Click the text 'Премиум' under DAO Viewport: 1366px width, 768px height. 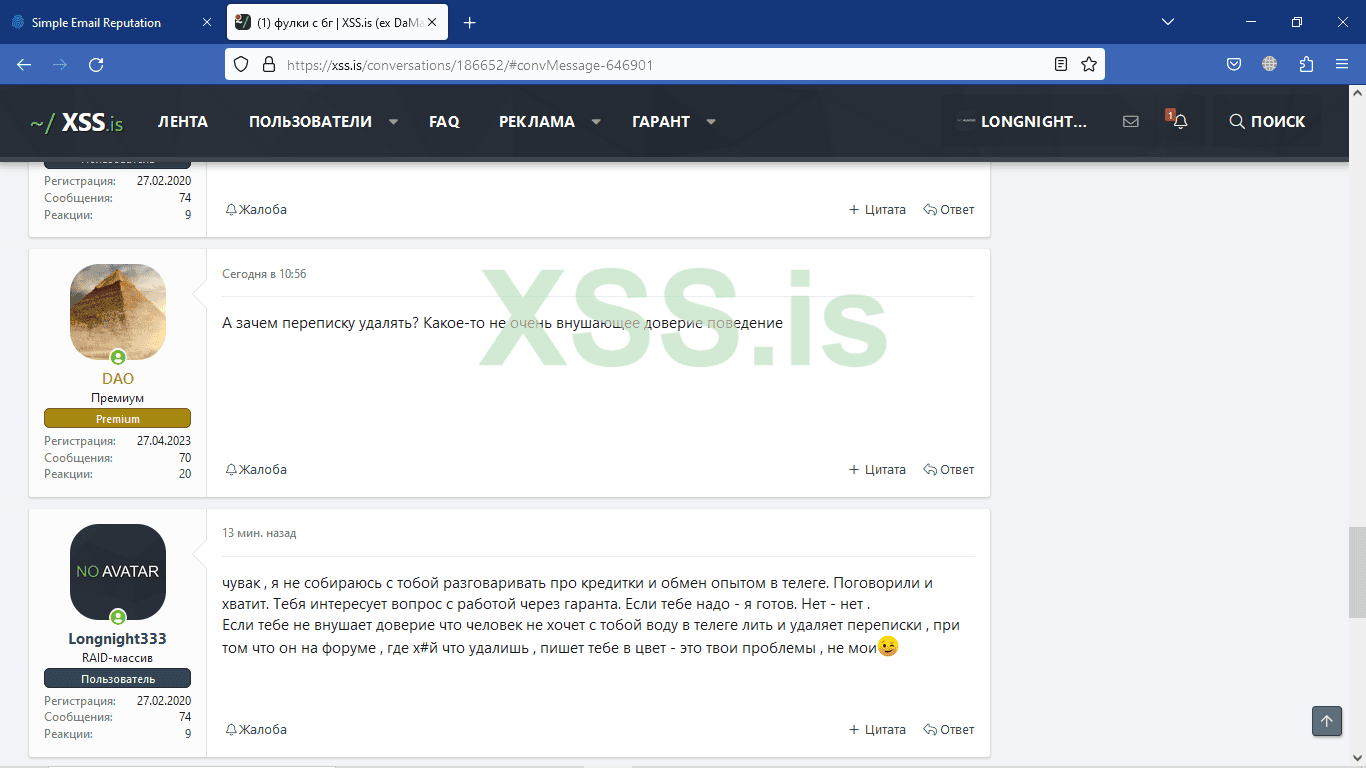[118, 398]
